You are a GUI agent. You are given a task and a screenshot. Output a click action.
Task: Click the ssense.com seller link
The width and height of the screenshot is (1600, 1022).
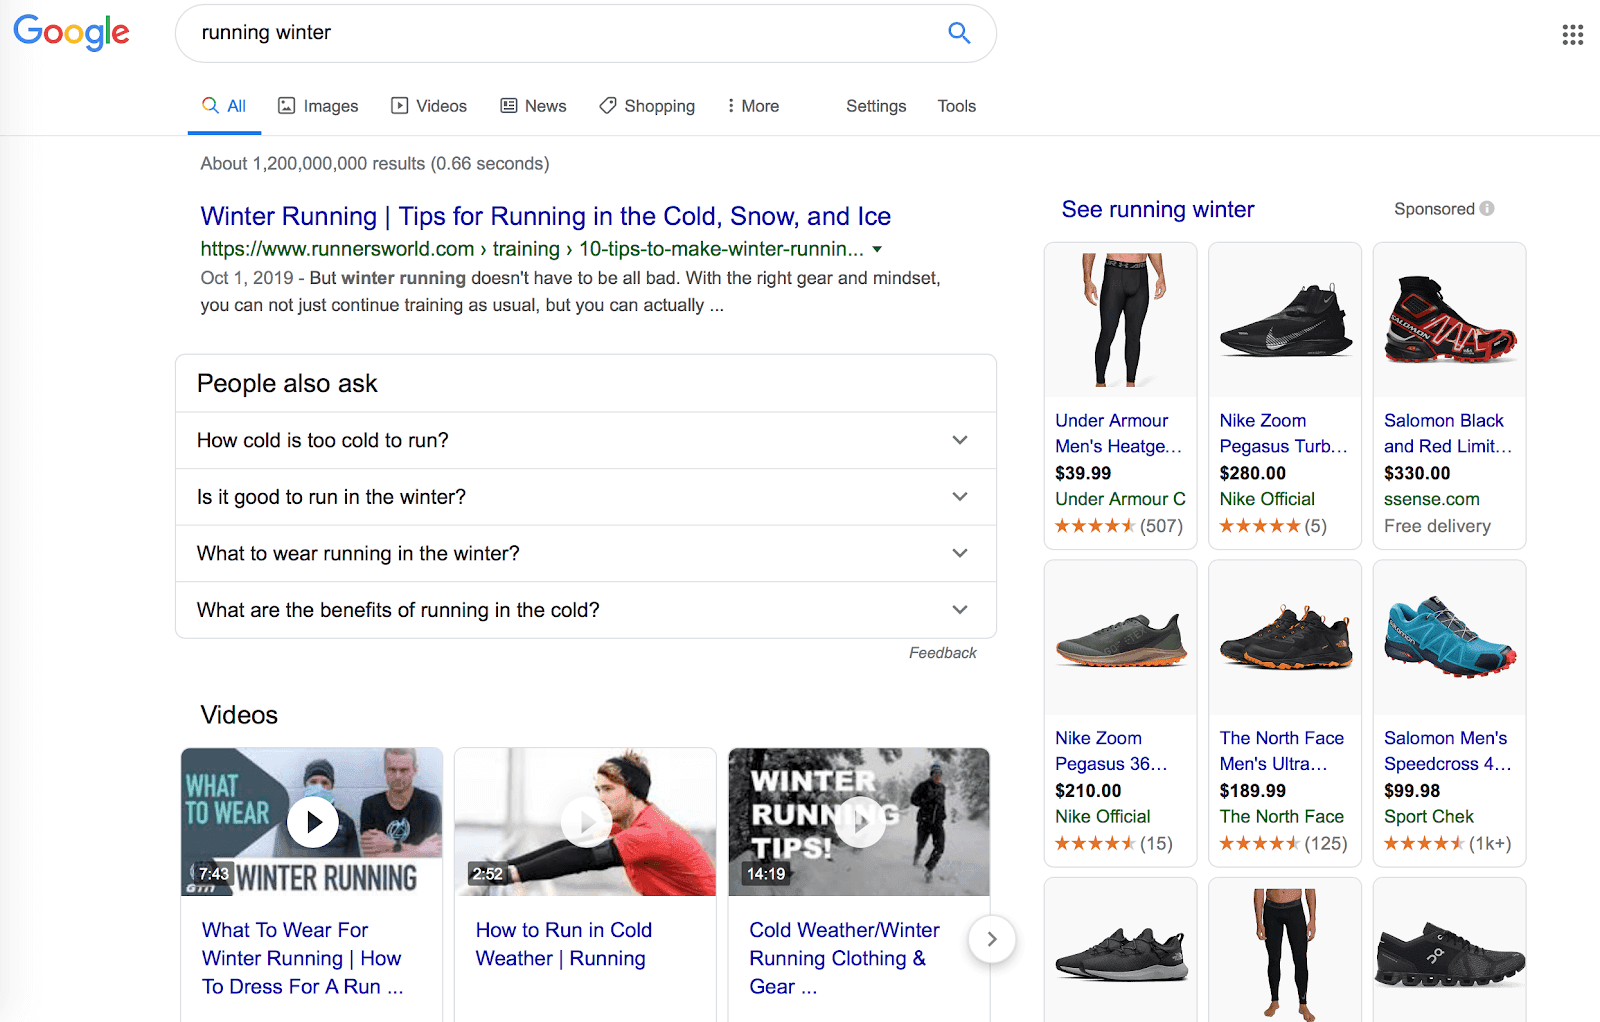pos(1432,499)
